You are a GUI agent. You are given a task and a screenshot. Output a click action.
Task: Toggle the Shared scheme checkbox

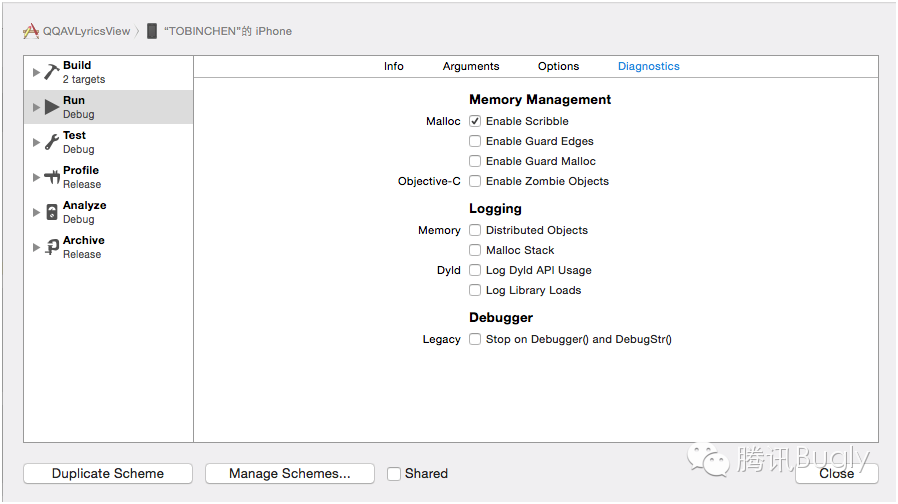tap(394, 474)
